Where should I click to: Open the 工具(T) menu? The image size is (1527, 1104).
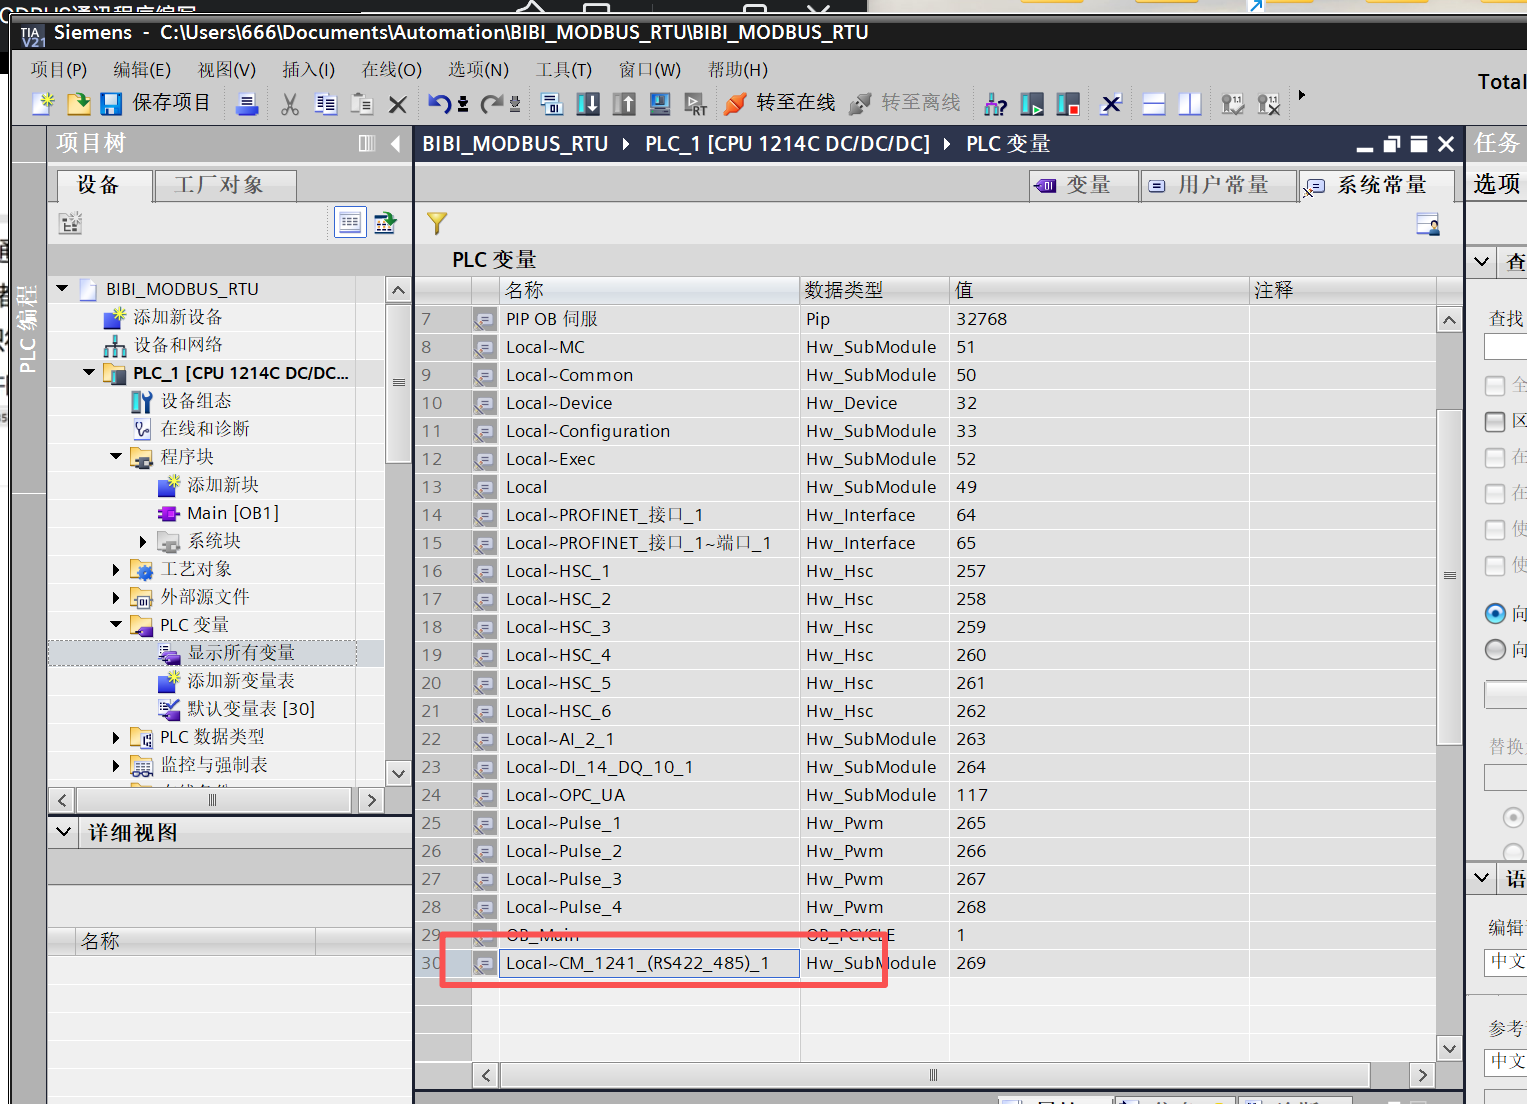[x=564, y=69]
